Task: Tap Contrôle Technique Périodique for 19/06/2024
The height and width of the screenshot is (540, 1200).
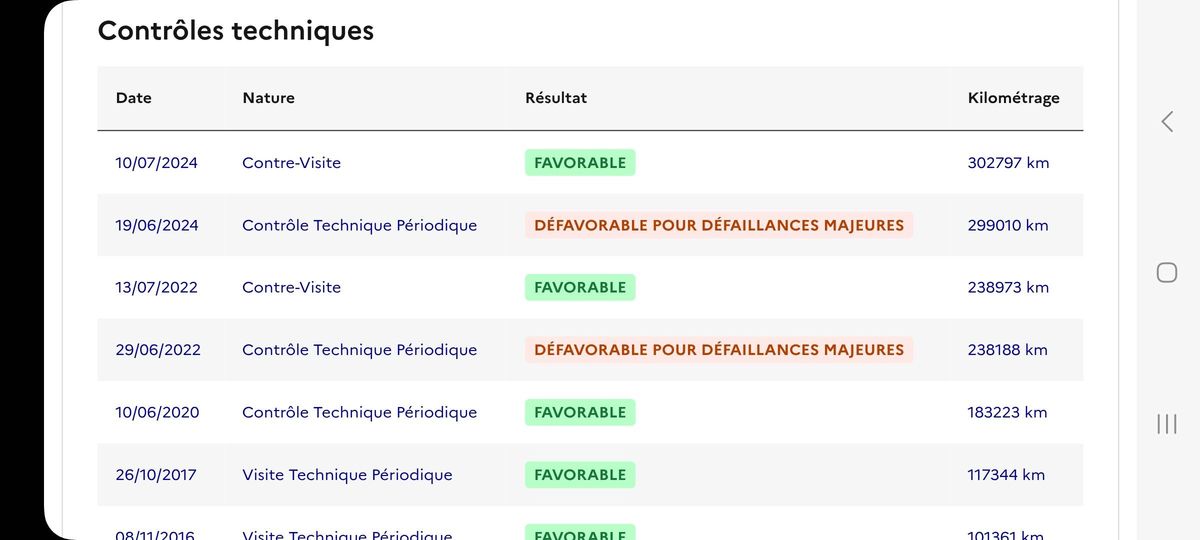Action: (x=359, y=225)
